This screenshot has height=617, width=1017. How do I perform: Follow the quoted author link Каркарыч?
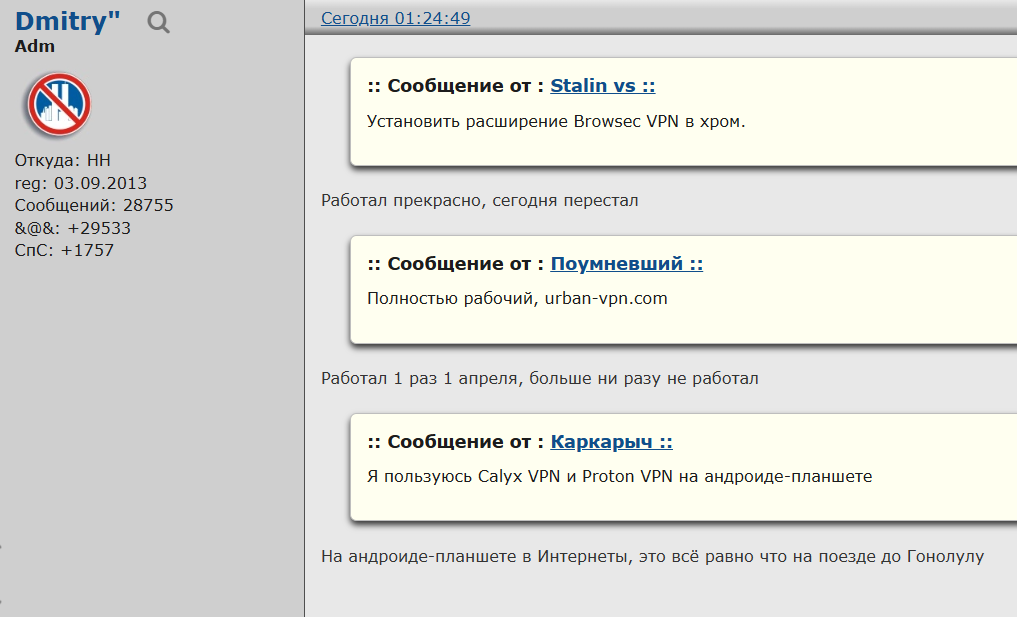(x=611, y=442)
